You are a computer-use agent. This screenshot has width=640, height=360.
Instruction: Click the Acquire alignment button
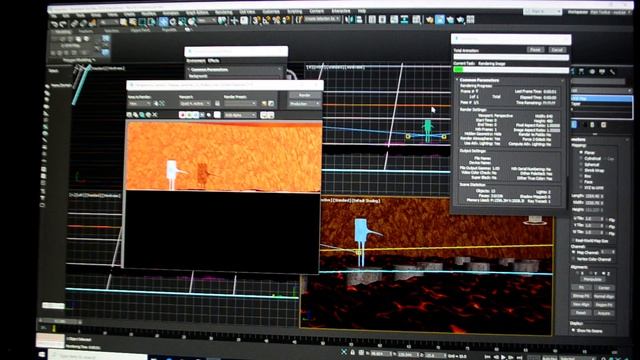(604, 313)
